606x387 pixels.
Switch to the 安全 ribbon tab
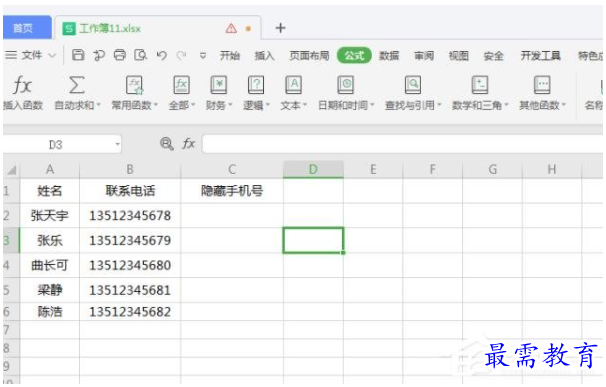pyautogui.click(x=494, y=56)
